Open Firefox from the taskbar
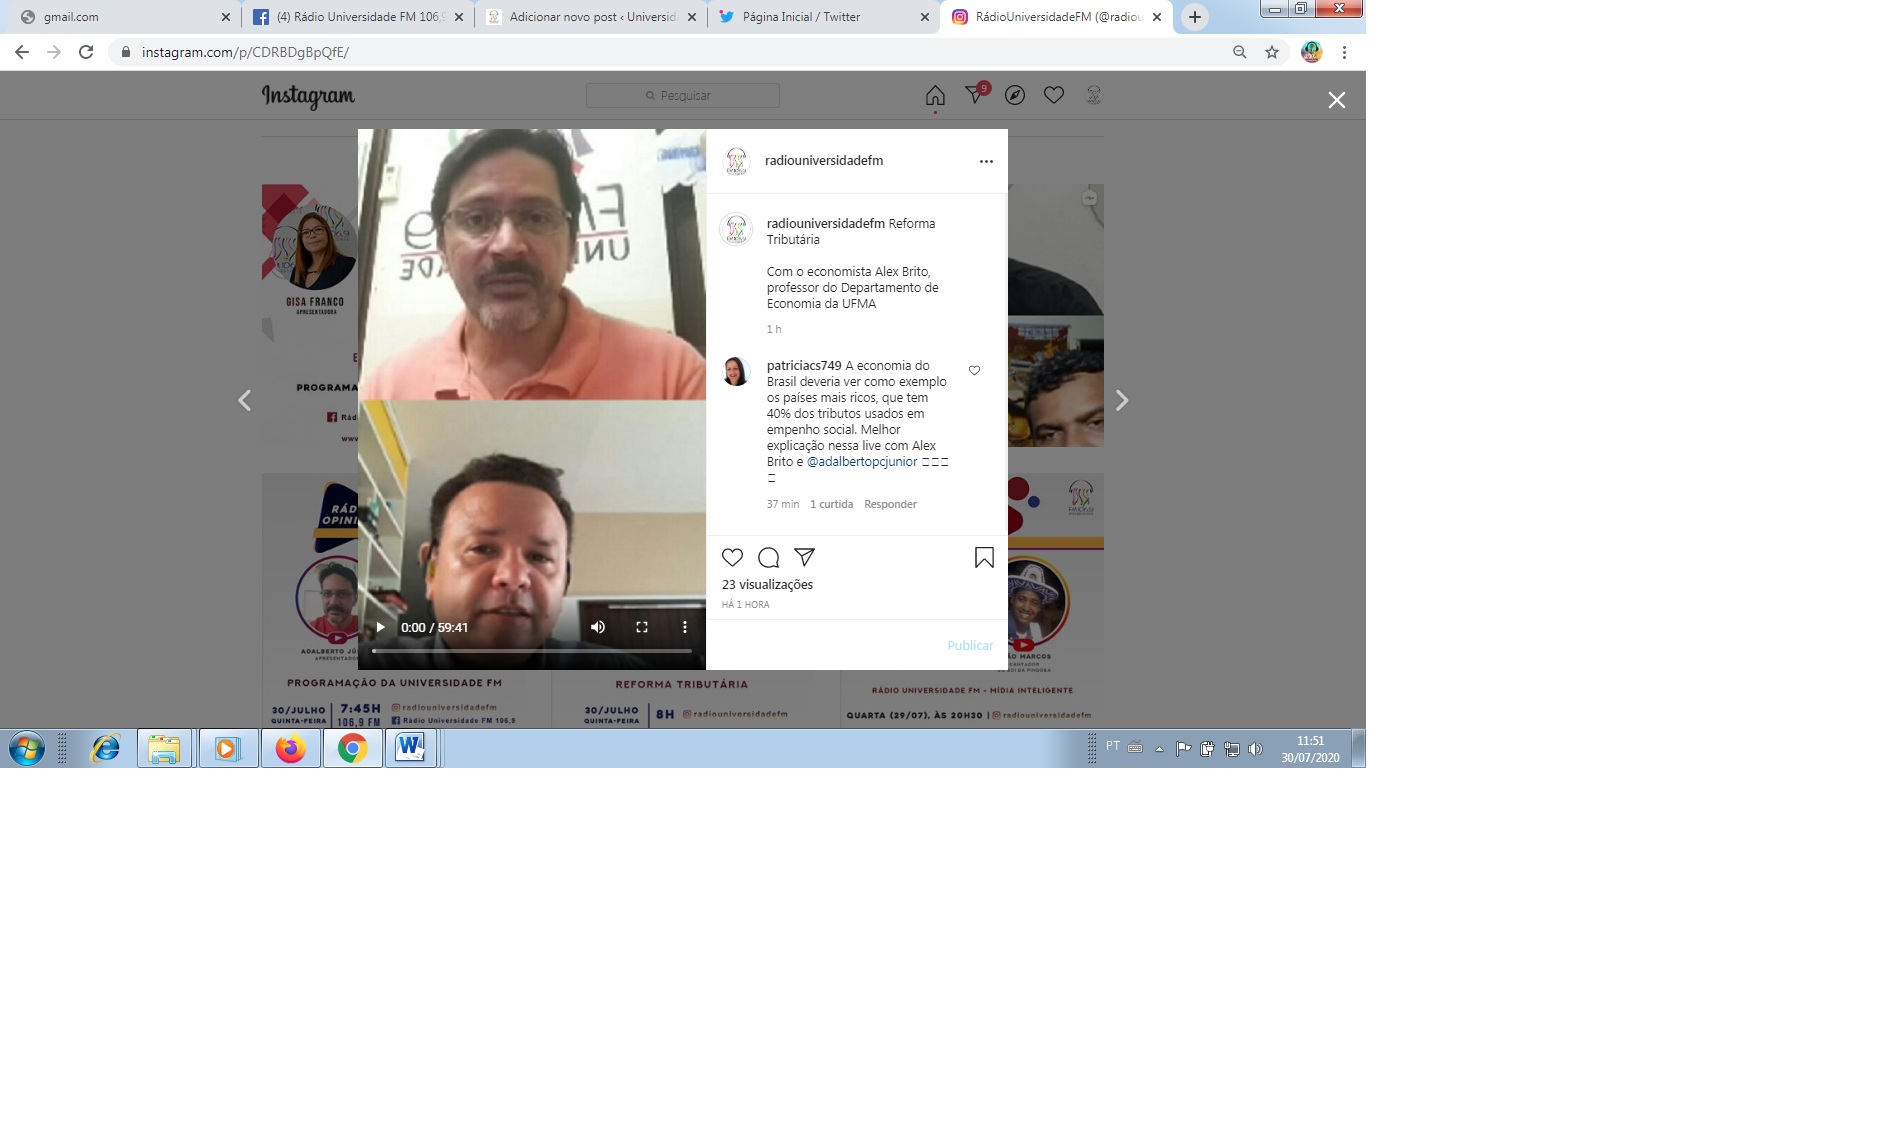This screenshot has height=1148, width=1900. [x=290, y=748]
